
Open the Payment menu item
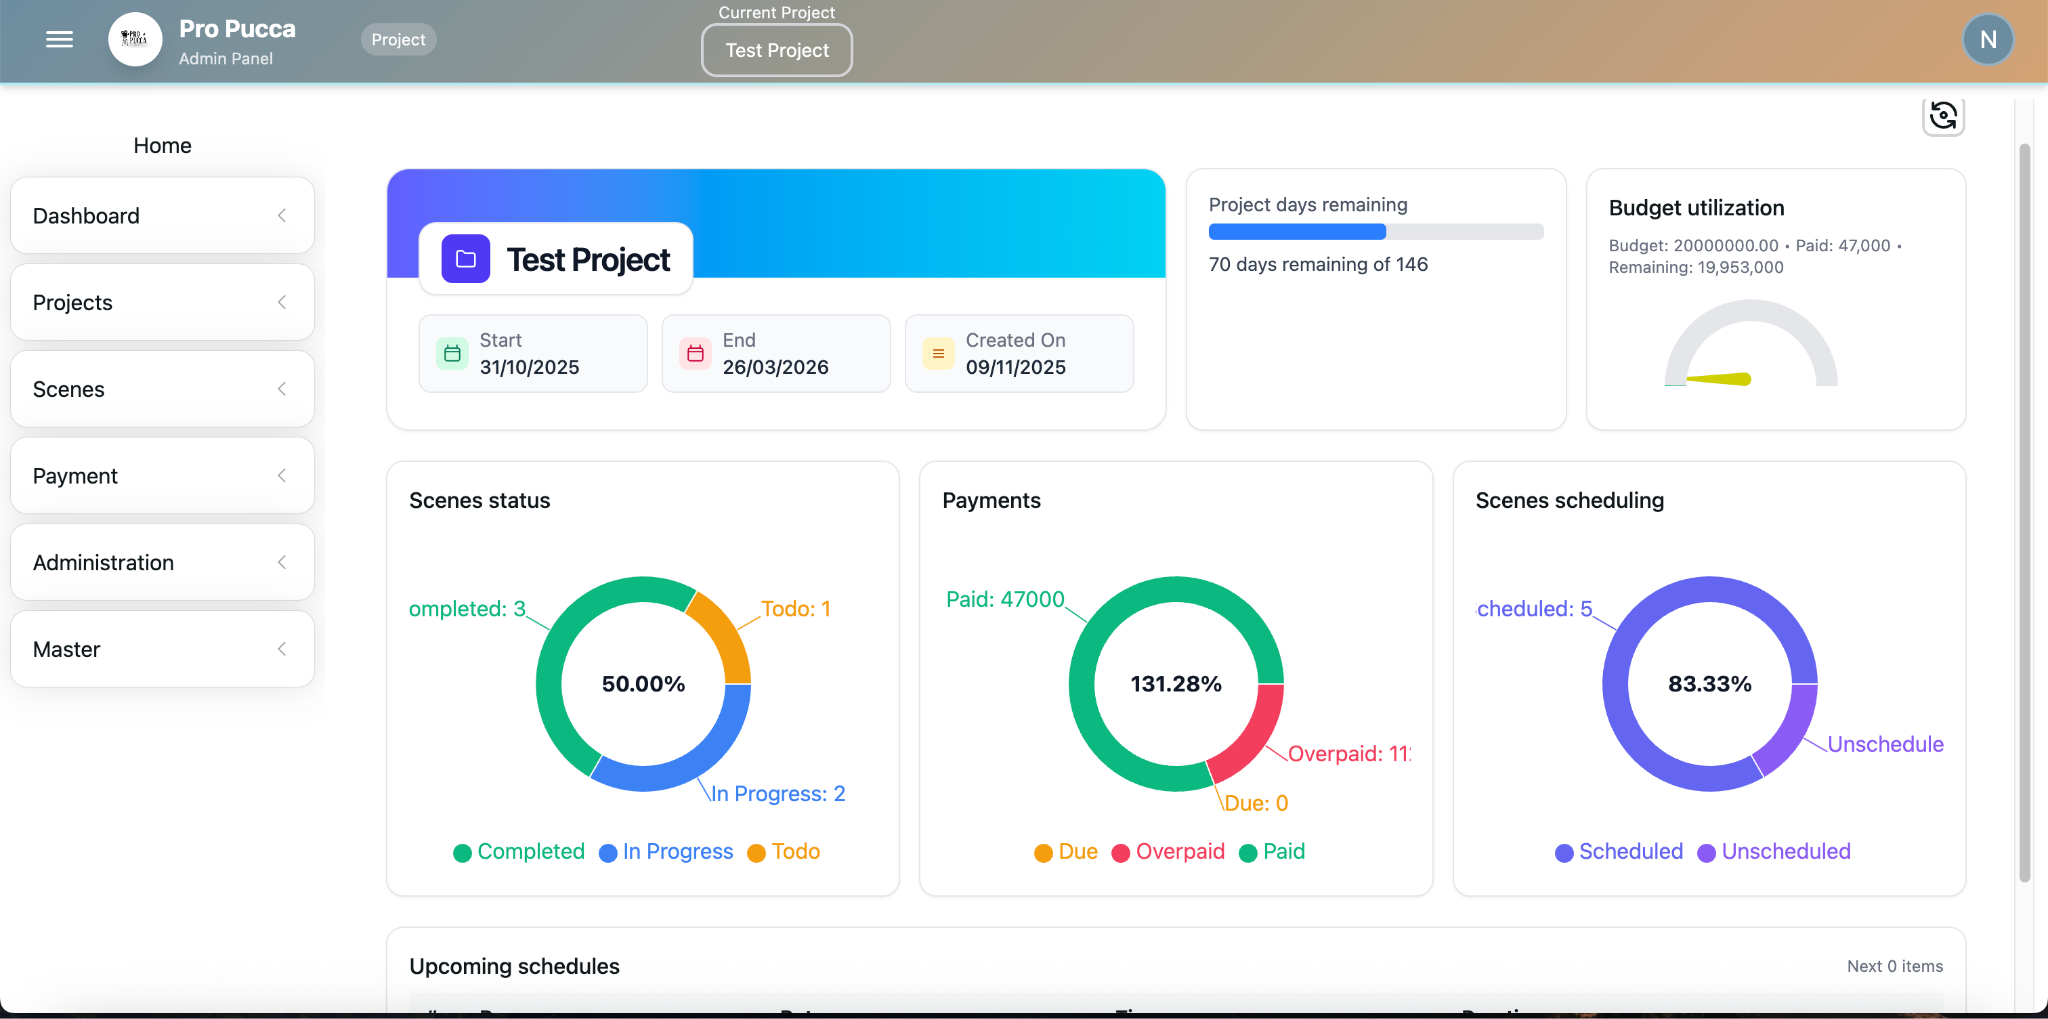coord(75,476)
